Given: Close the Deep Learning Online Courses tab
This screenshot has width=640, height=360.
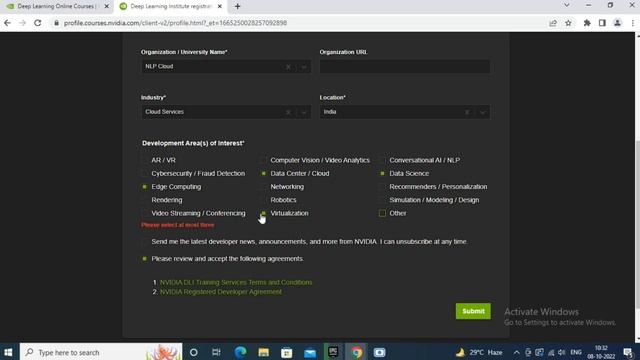Looking at the screenshot, I should [x=107, y=6].
